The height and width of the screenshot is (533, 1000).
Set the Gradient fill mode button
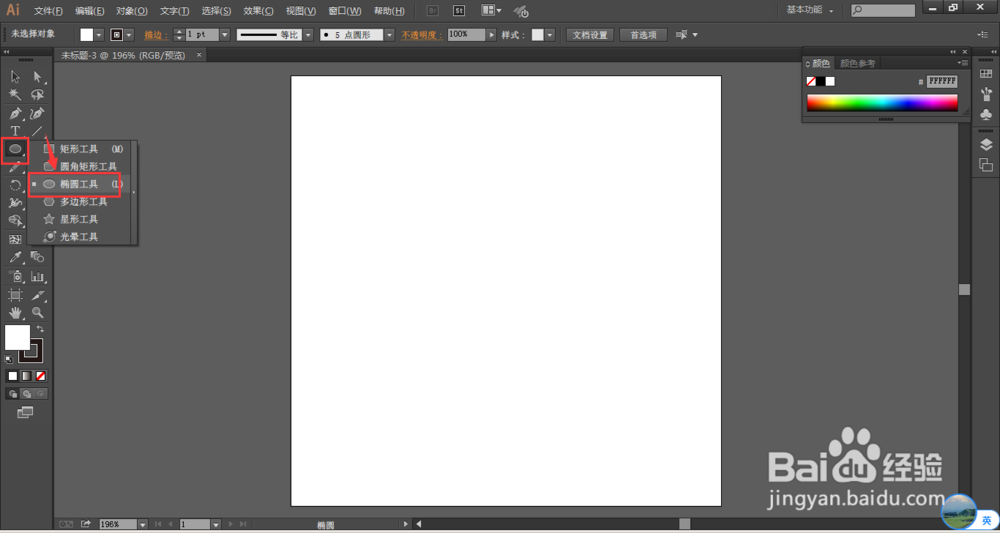[x=26, y=376]
